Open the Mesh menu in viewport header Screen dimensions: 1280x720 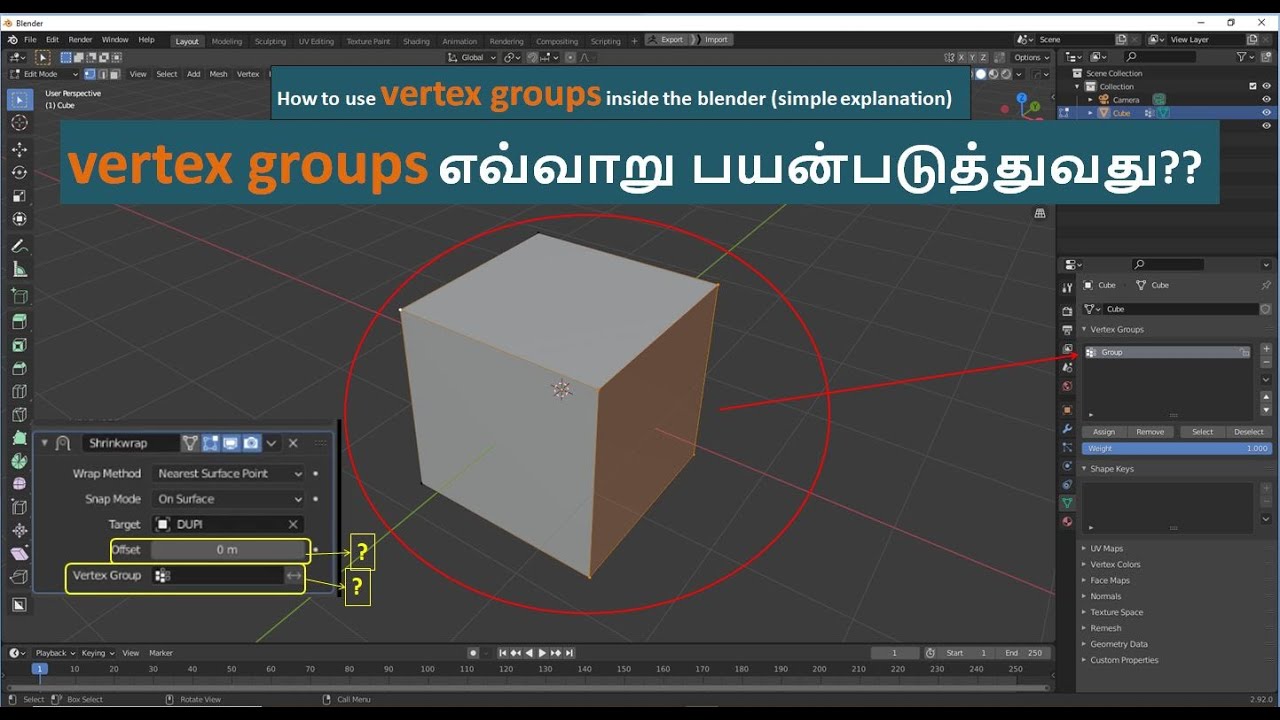click(218, 74)
